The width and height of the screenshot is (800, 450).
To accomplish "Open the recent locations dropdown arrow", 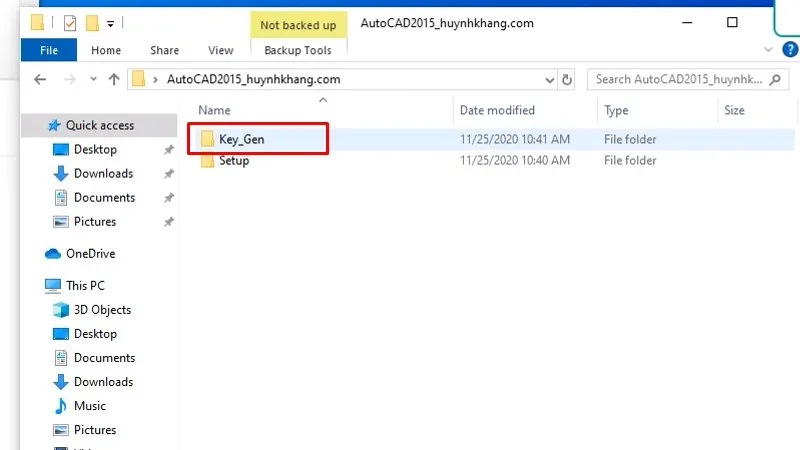I will tap(92, 79).
